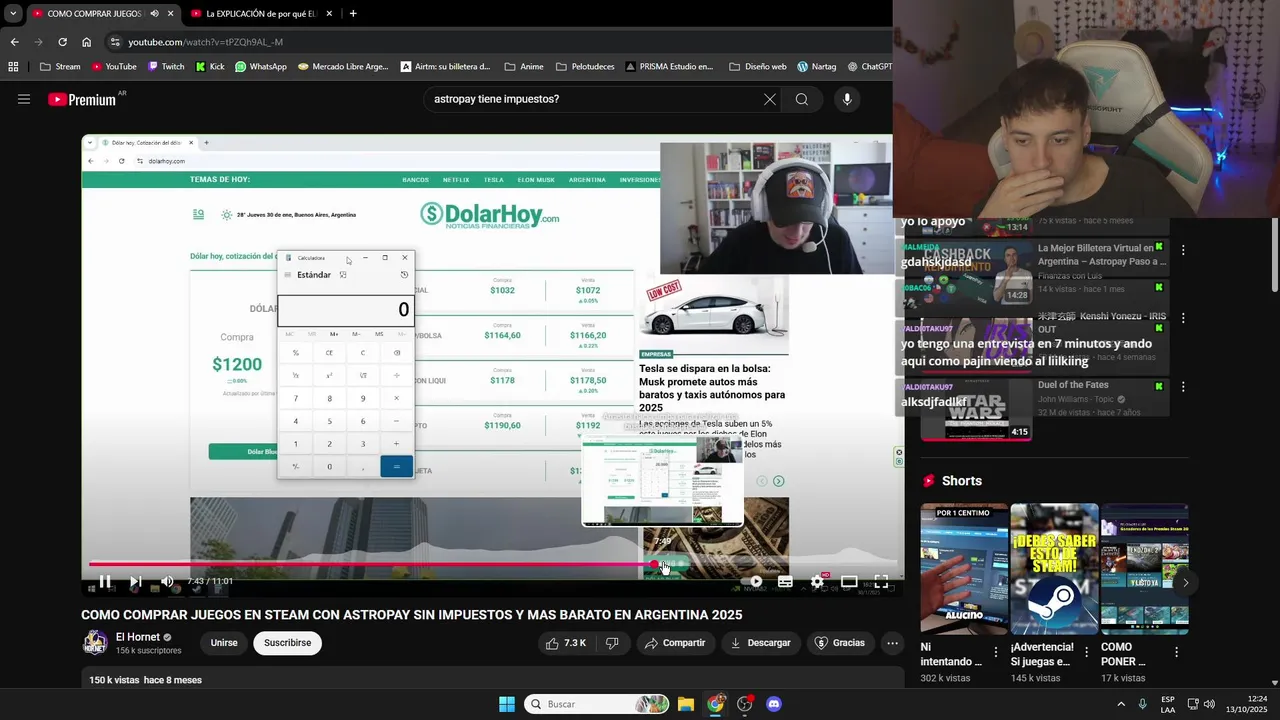
Task: Open OBS Studio from taskbar
Action: (744, 704)
